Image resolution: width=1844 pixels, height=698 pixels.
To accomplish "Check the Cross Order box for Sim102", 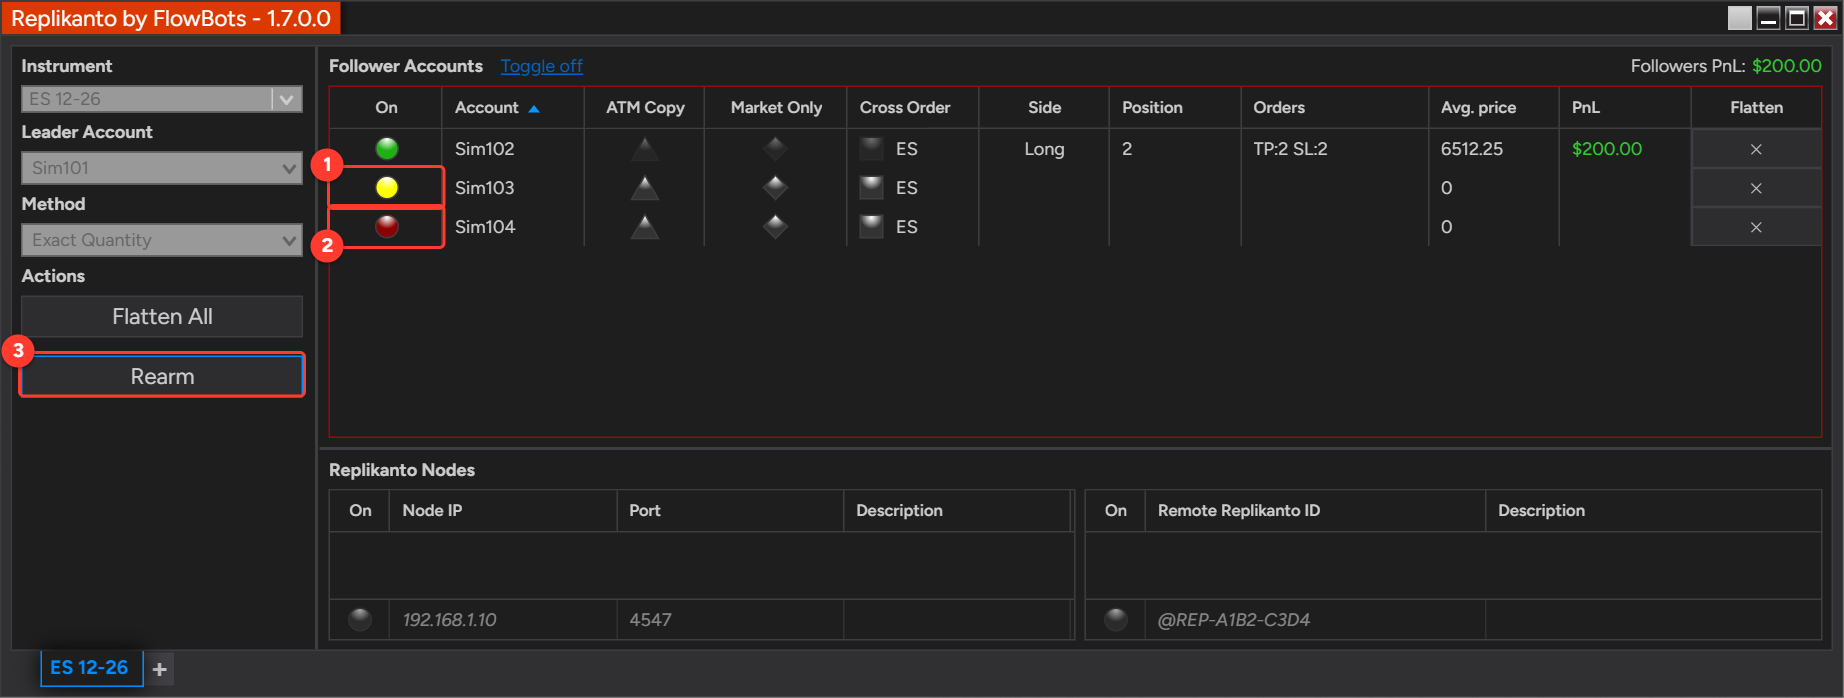I will (x=872, y=149).
